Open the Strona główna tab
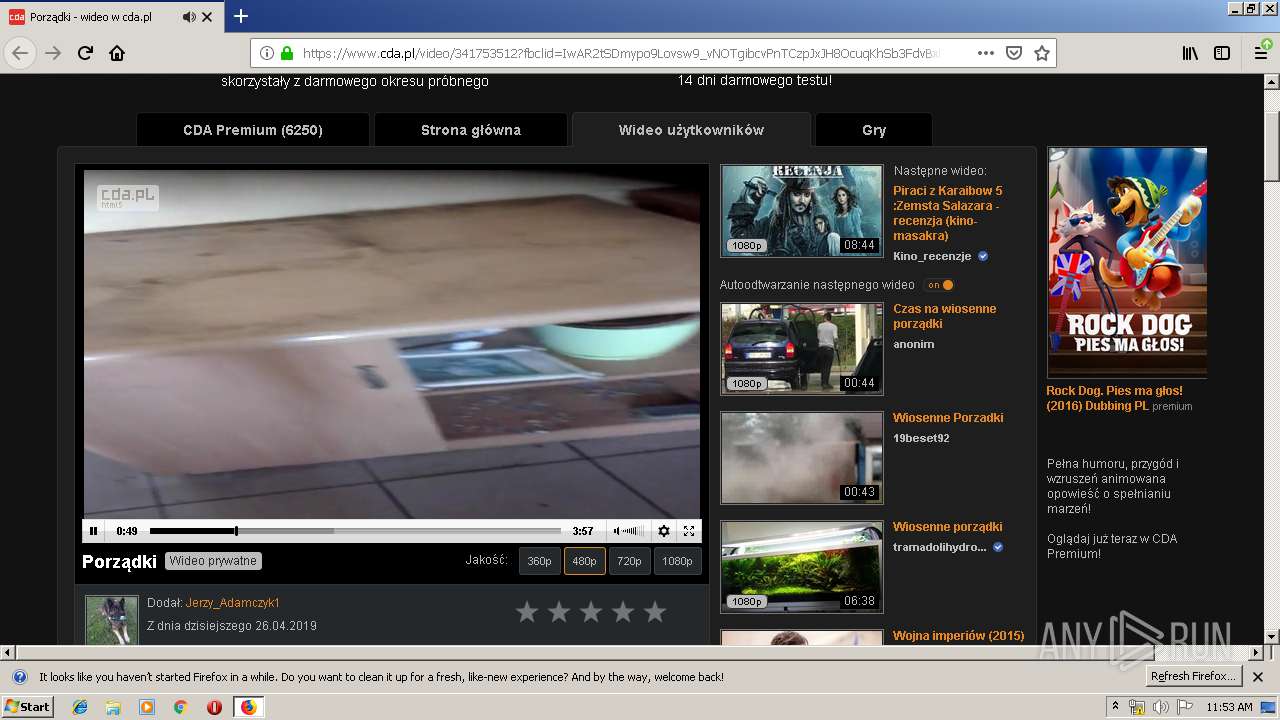This screenshot has width=1280, height=720. tap(471, 130)
